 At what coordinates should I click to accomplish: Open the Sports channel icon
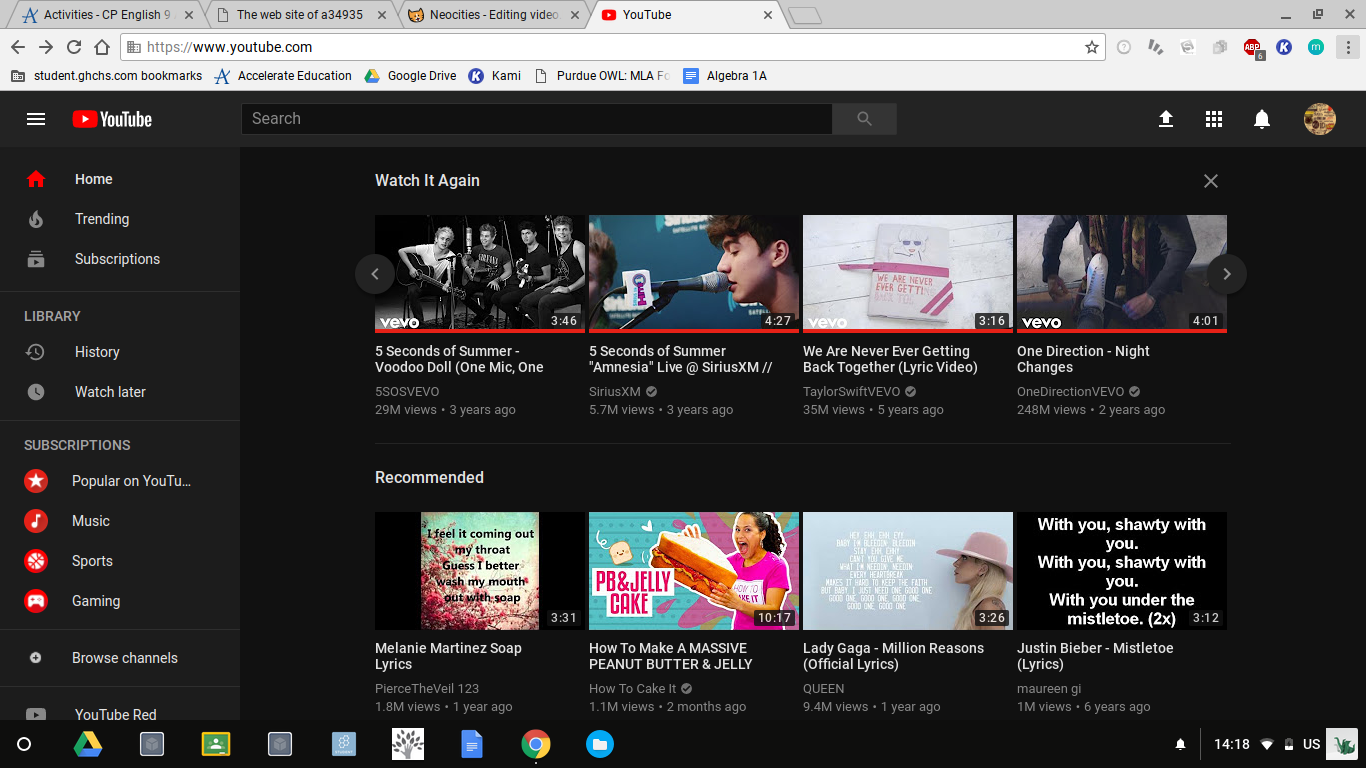(x=36, y=561)
